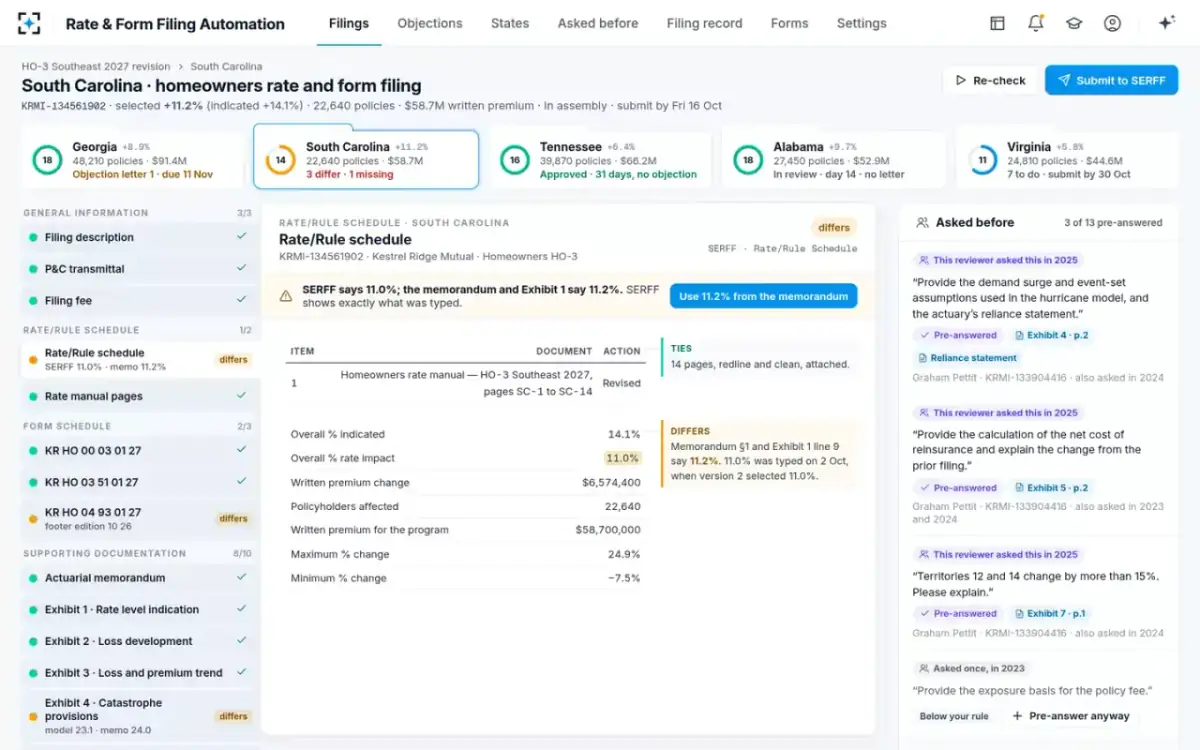The width and height of the screenshot is (1200, 750).
Task: Click Submit to SERFF
Action: 1111,80
